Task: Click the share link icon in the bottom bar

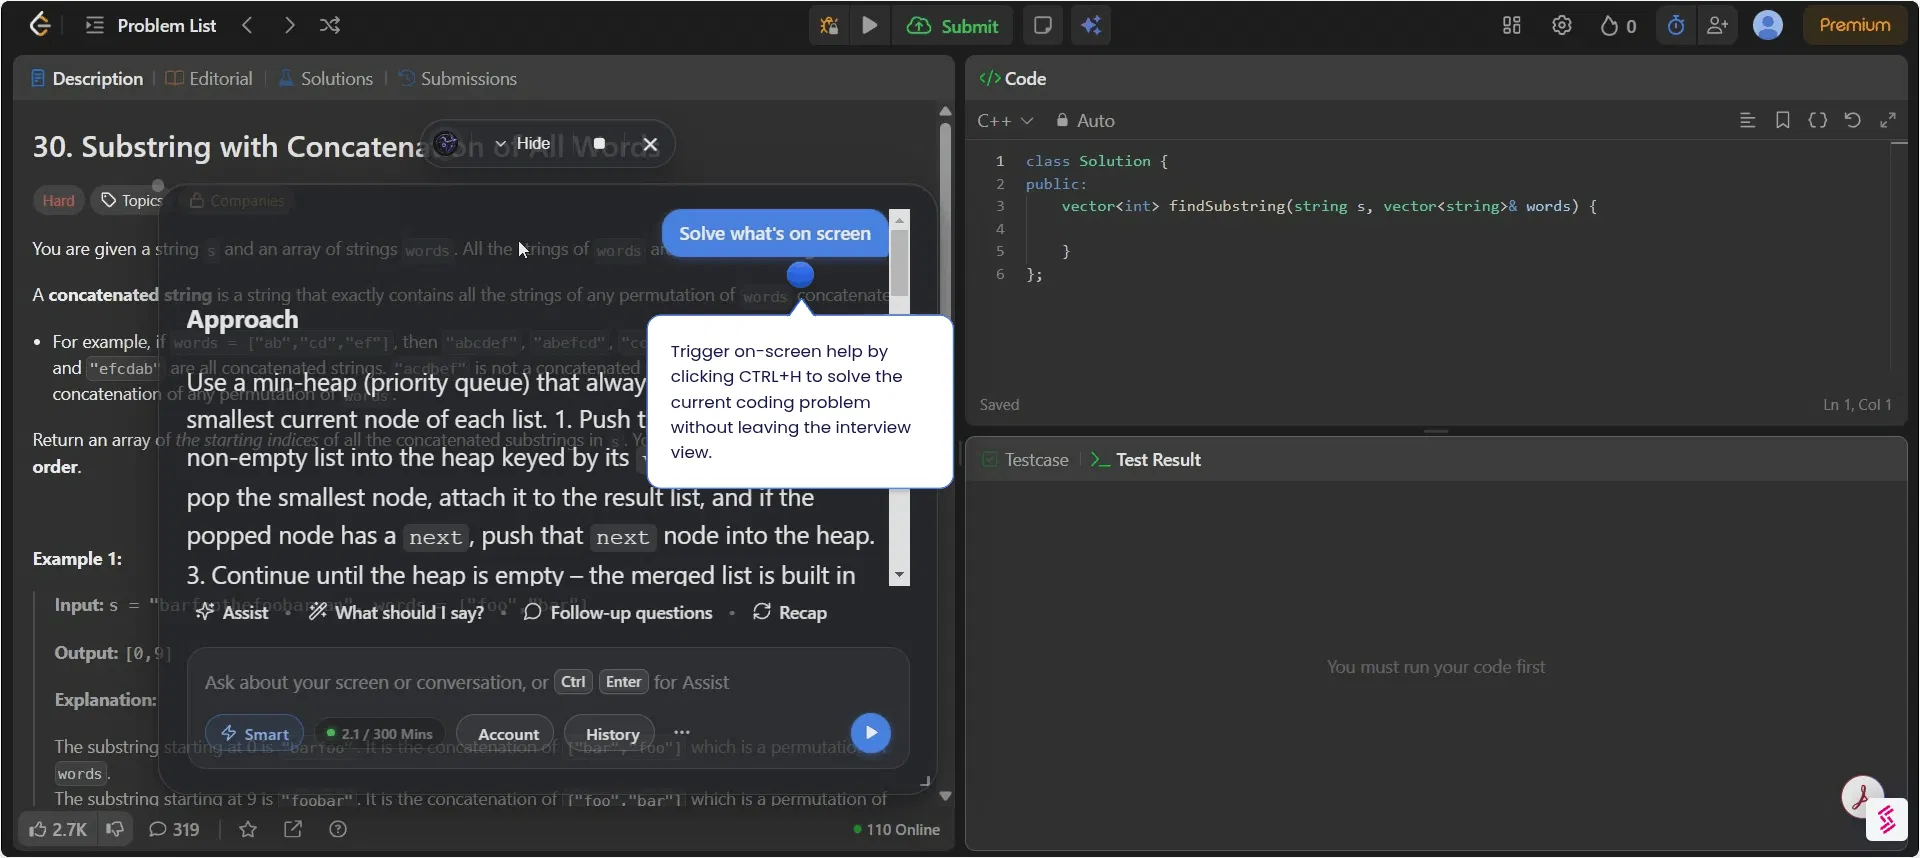Action: 293,829
